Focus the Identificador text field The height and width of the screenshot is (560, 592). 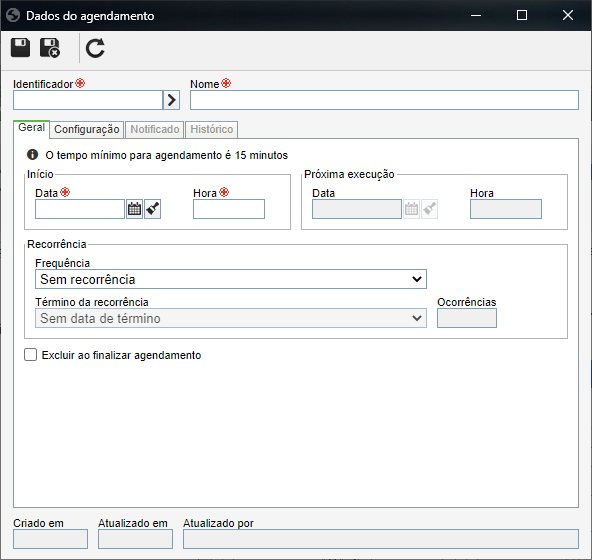(x=88, y=100)
